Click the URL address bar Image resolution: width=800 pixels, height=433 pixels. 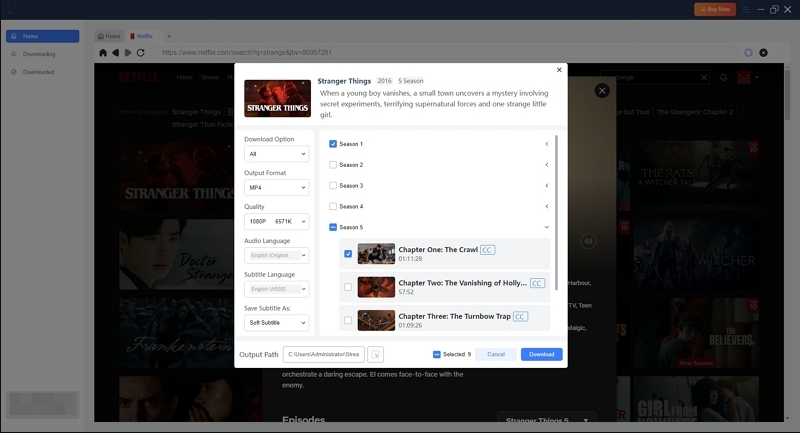(x=444, y=53)
